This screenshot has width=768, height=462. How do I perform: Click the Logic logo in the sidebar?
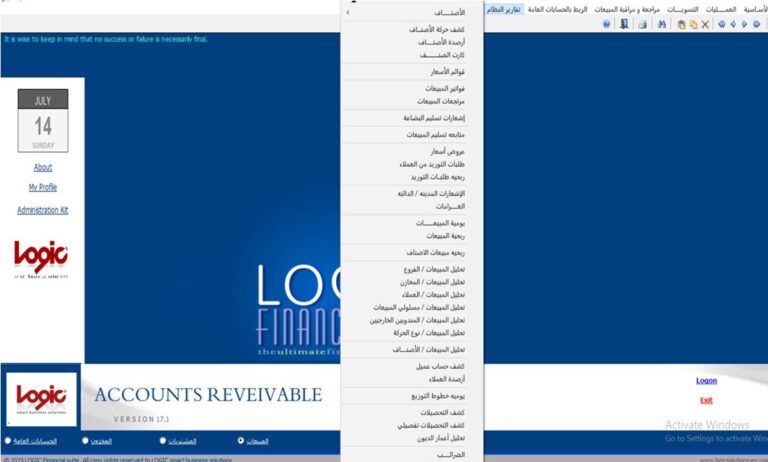pos(41,258)
